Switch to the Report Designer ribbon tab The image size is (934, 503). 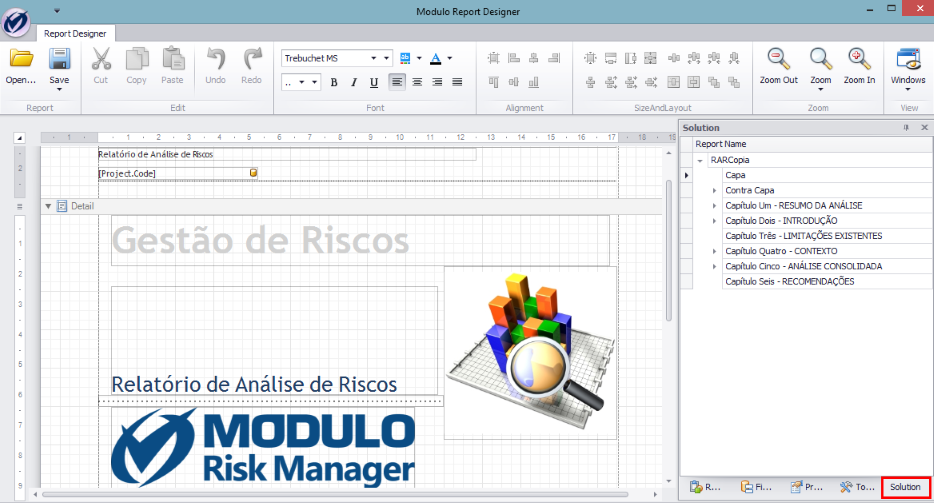pyautogui.click(x=75, y=33)
